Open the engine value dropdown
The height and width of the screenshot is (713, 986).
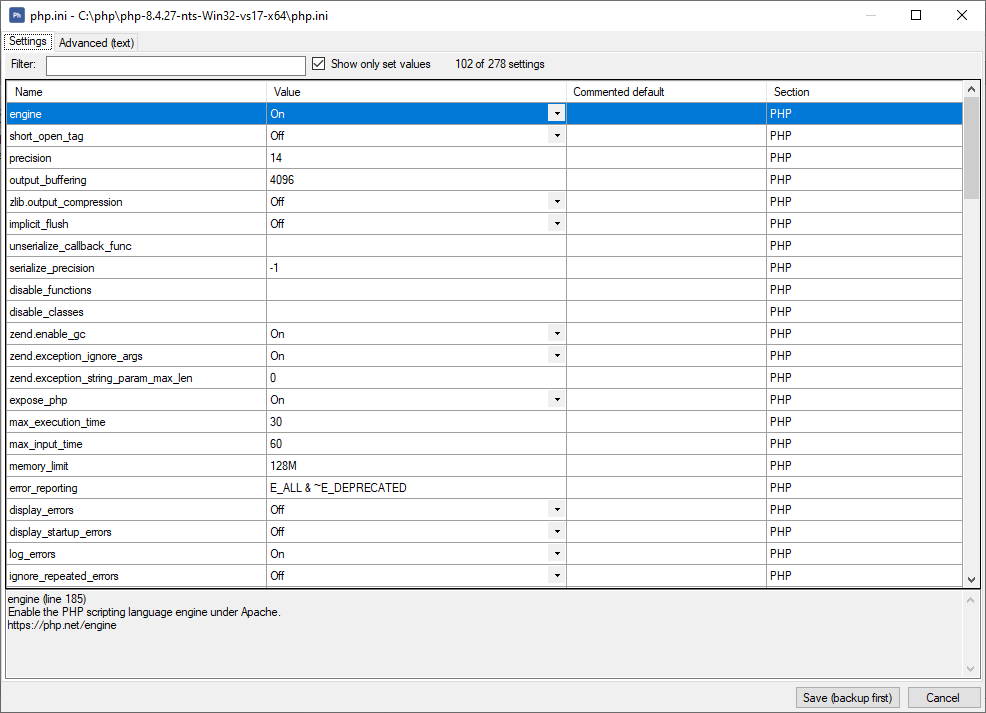(x=557, y=113)
